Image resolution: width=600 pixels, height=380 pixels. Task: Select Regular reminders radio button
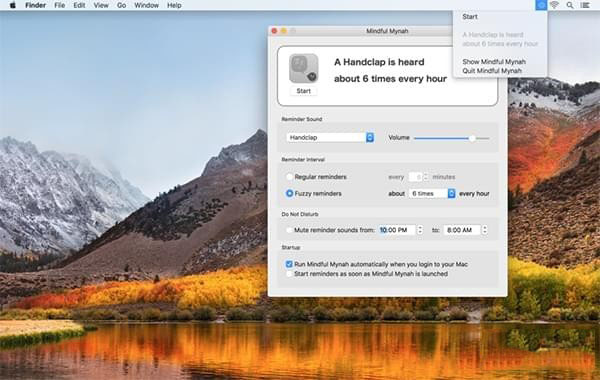click(289, 176)
